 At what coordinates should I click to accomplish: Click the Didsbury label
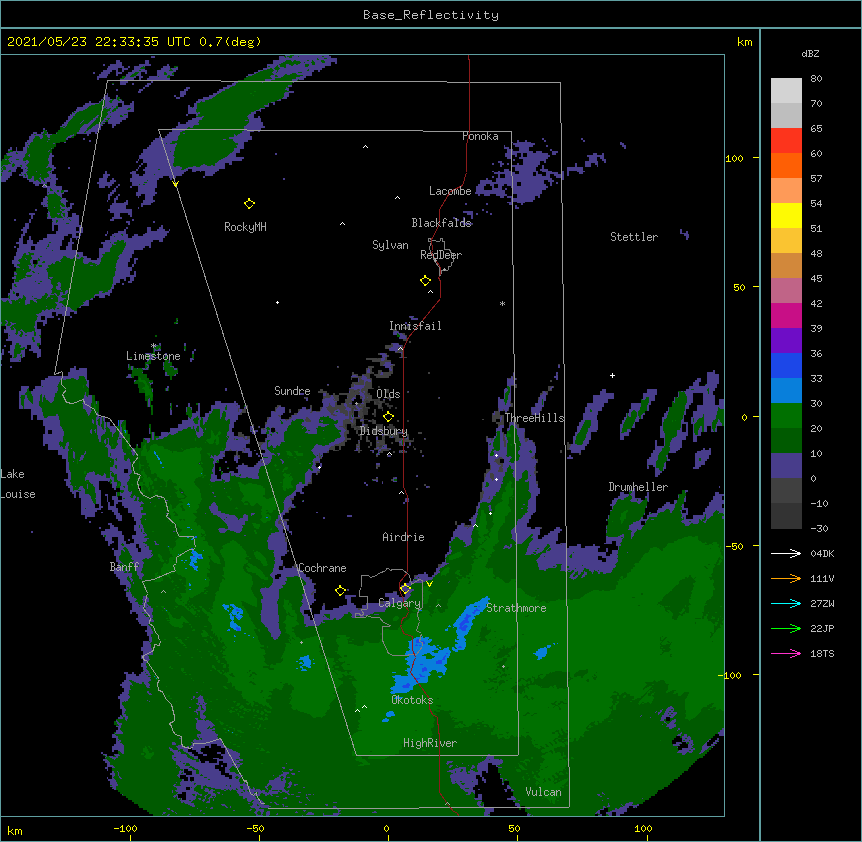(384, 431)
